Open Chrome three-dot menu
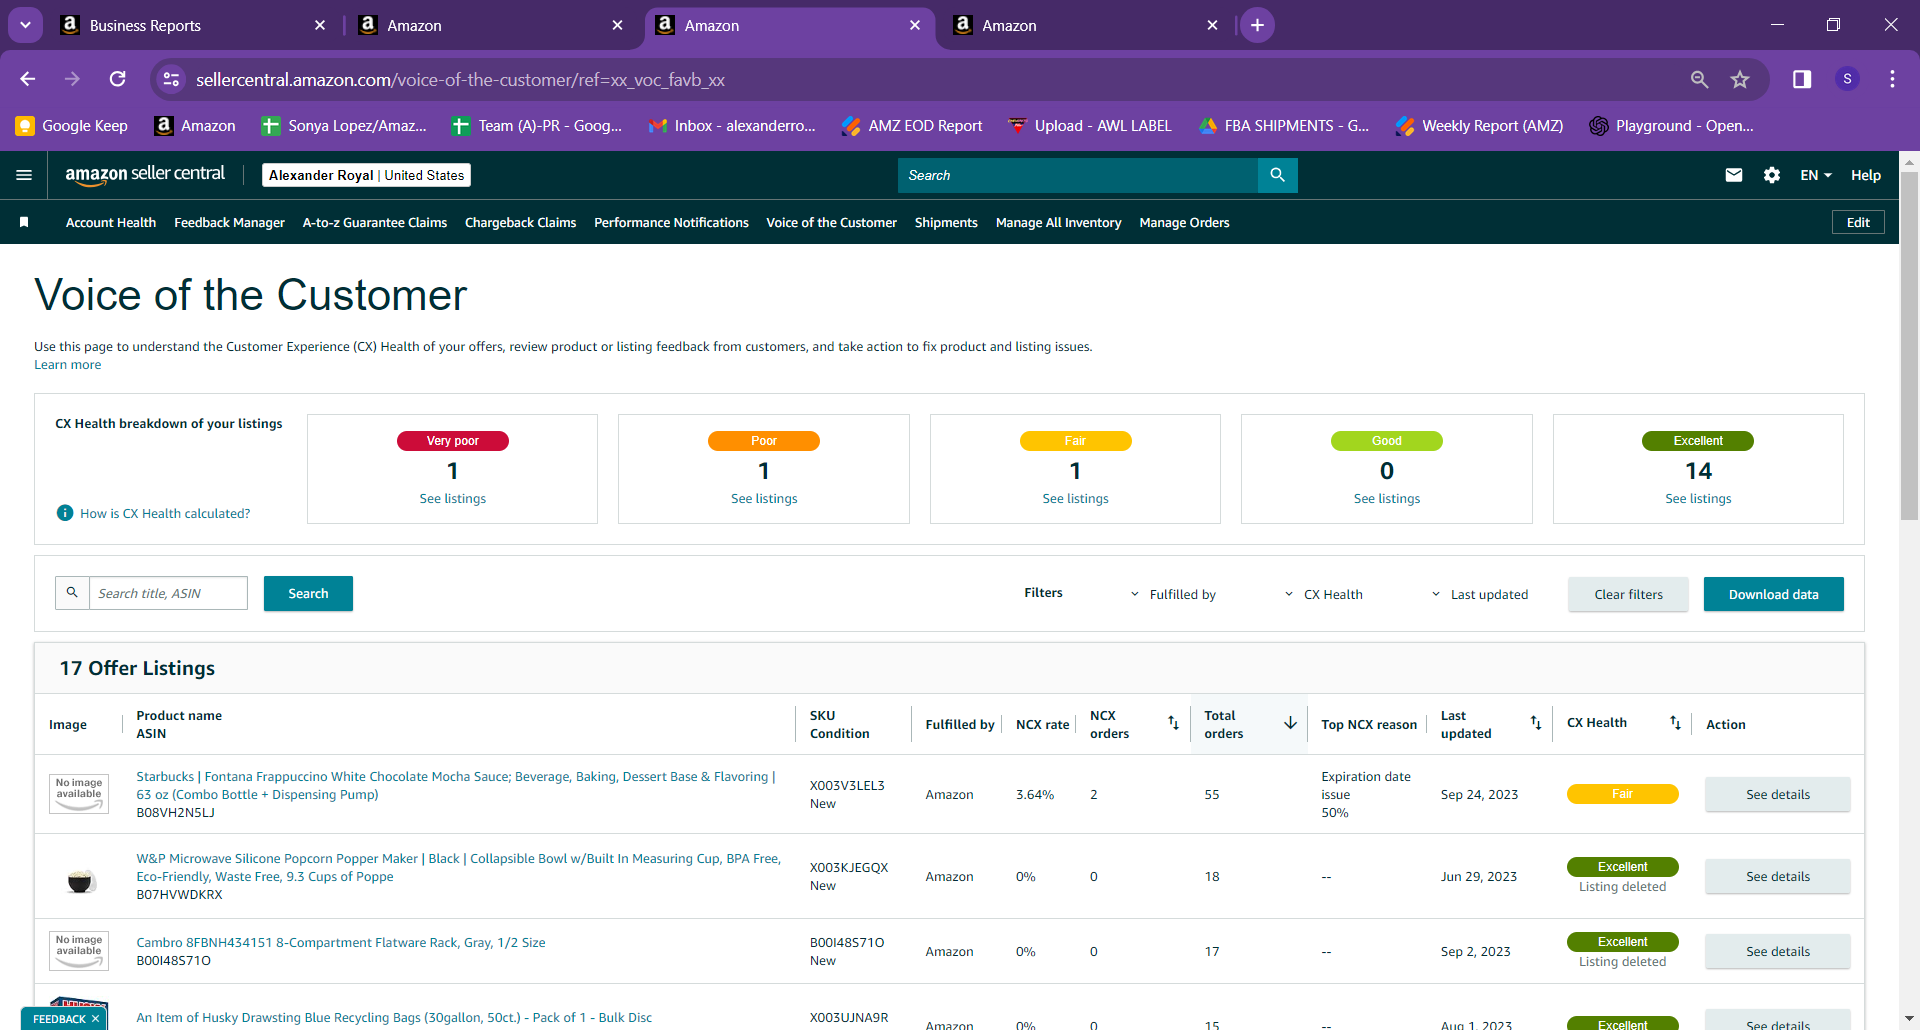Image resolution: width=1920 pixels, height=1030 pixels. click(x=1892, y=79)
